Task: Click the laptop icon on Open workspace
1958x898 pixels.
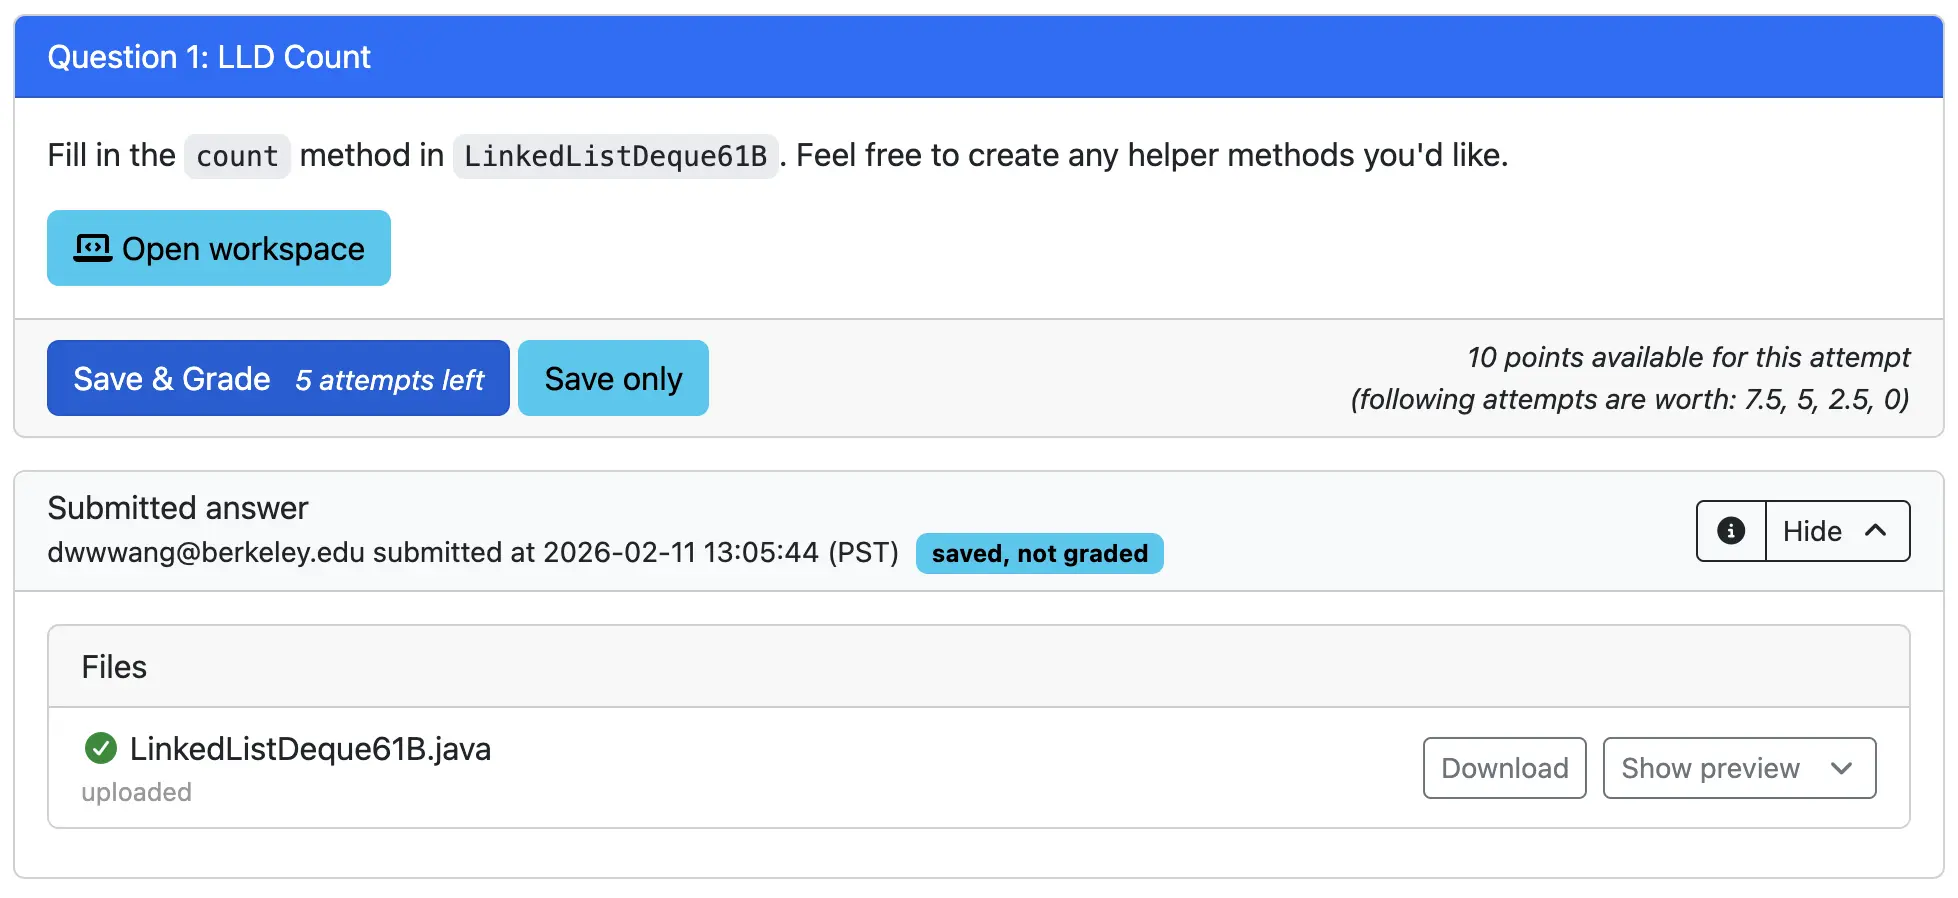Action: [x=93, y=248]
